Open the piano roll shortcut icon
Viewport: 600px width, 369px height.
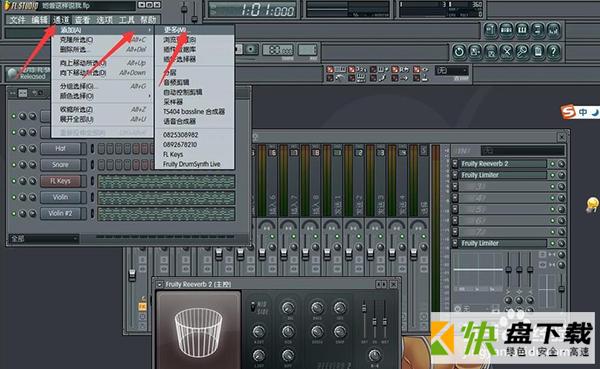522,30
